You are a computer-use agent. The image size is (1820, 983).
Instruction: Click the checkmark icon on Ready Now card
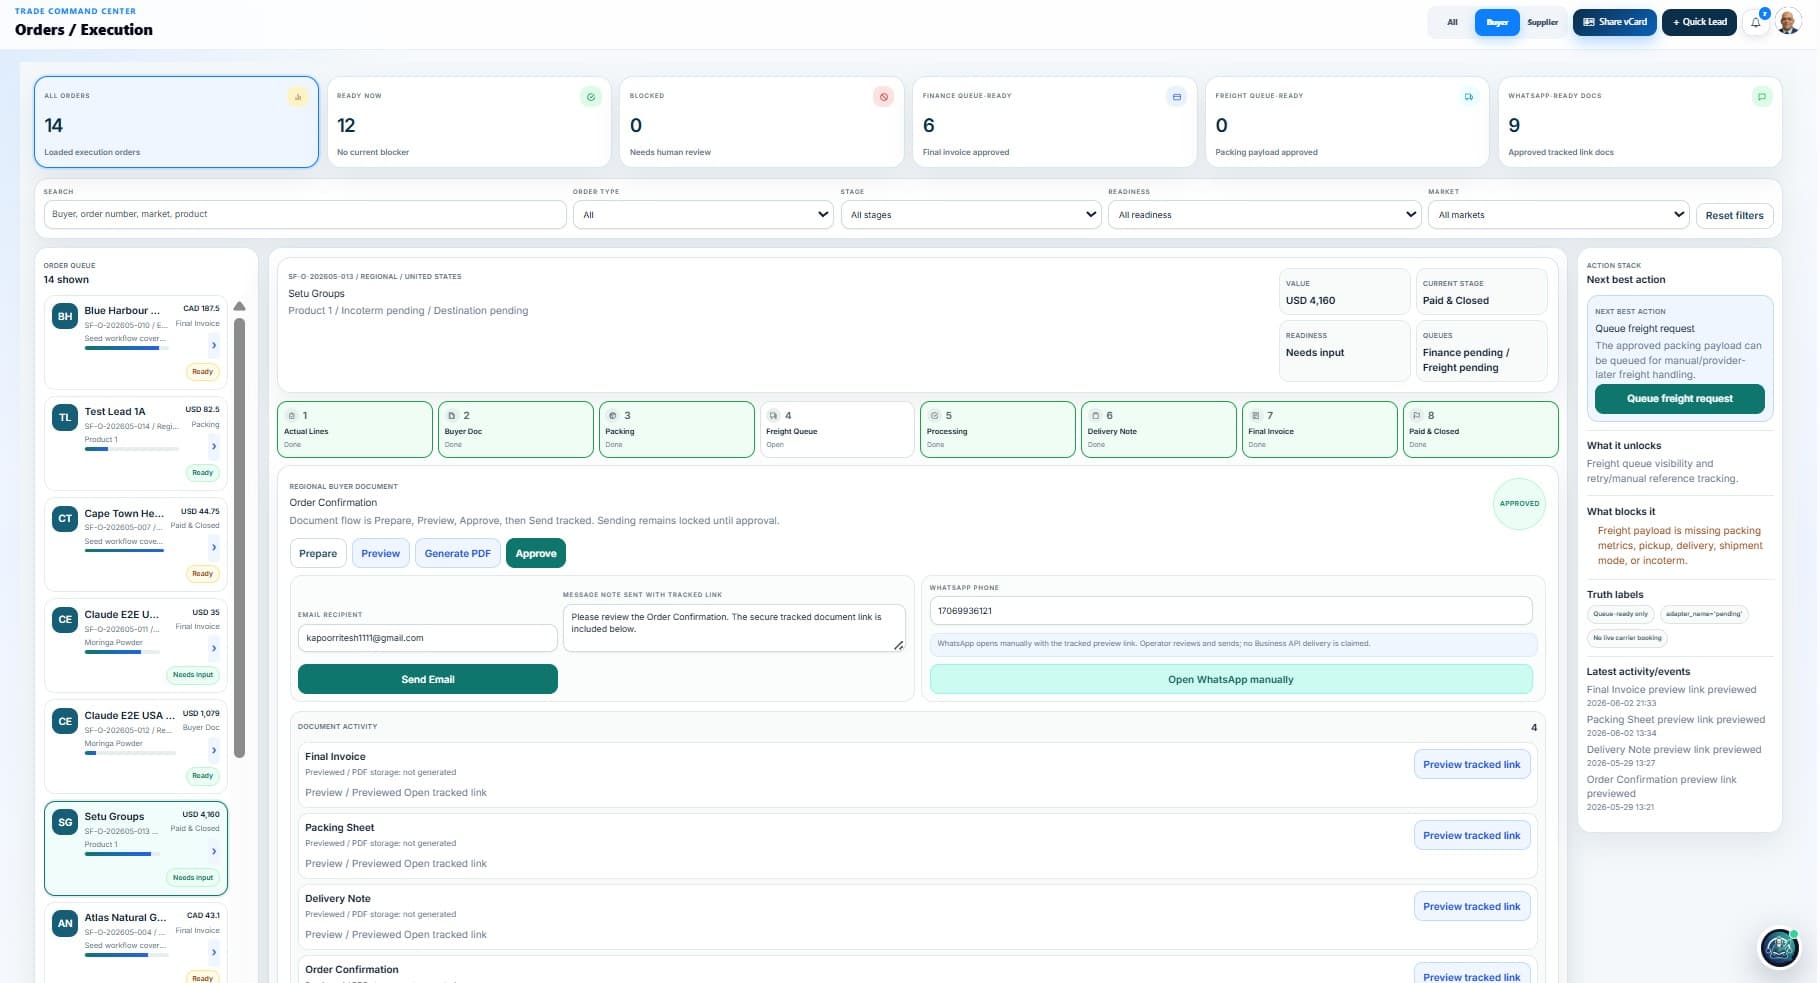pyautogui.click(x=591, y=97)
